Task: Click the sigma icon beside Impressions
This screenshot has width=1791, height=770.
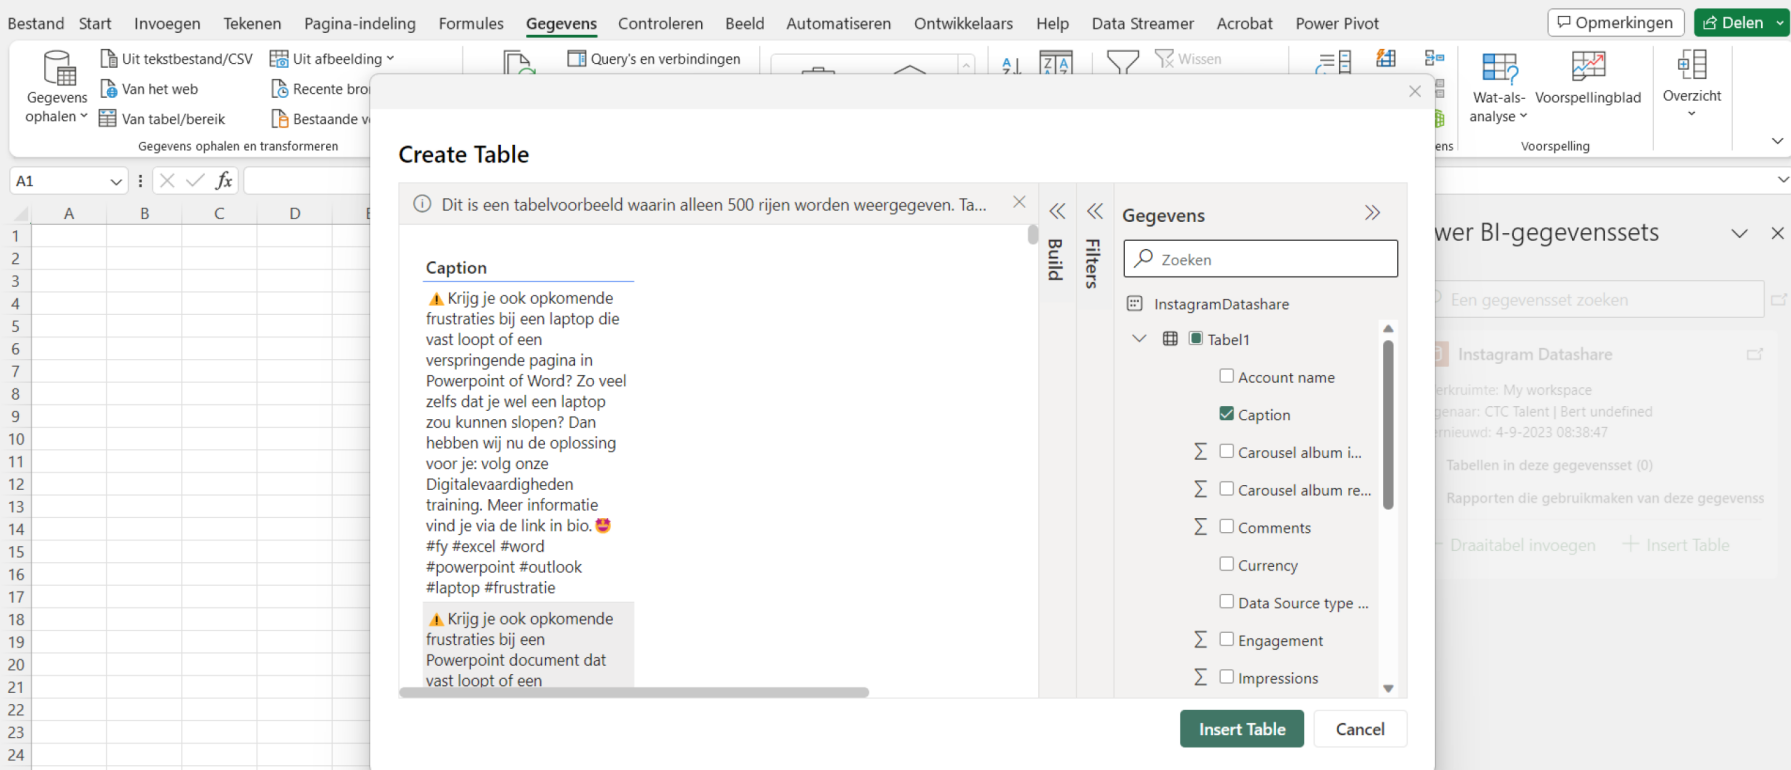Action: coord(1201,678)
